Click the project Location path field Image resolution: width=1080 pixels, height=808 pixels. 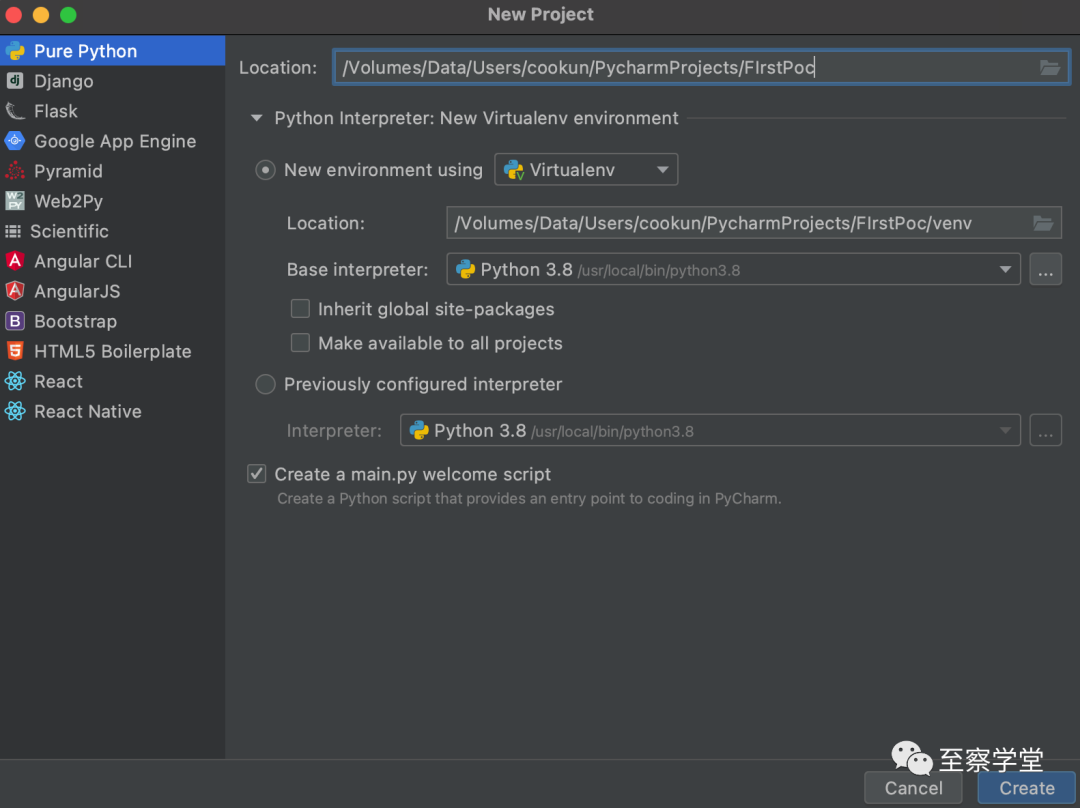pyautogui.click(x=680, y=67)
